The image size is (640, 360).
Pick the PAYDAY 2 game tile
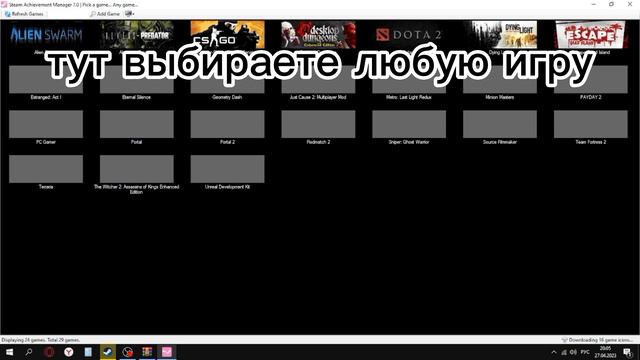point(591,82)
